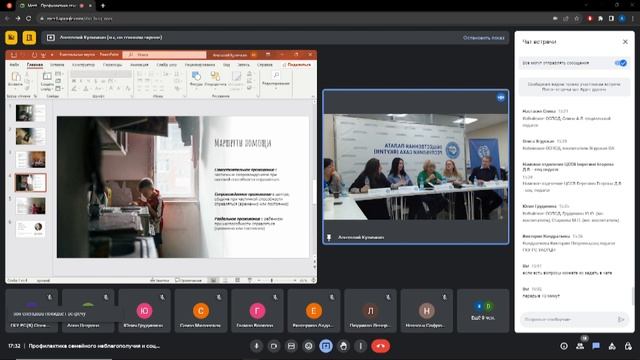Open the Рецензирование ribbon tab

coord(200,64)
